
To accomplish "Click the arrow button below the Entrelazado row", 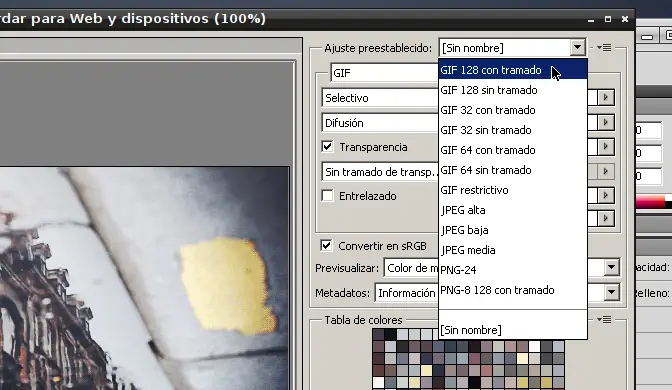I will coord(606,218).
